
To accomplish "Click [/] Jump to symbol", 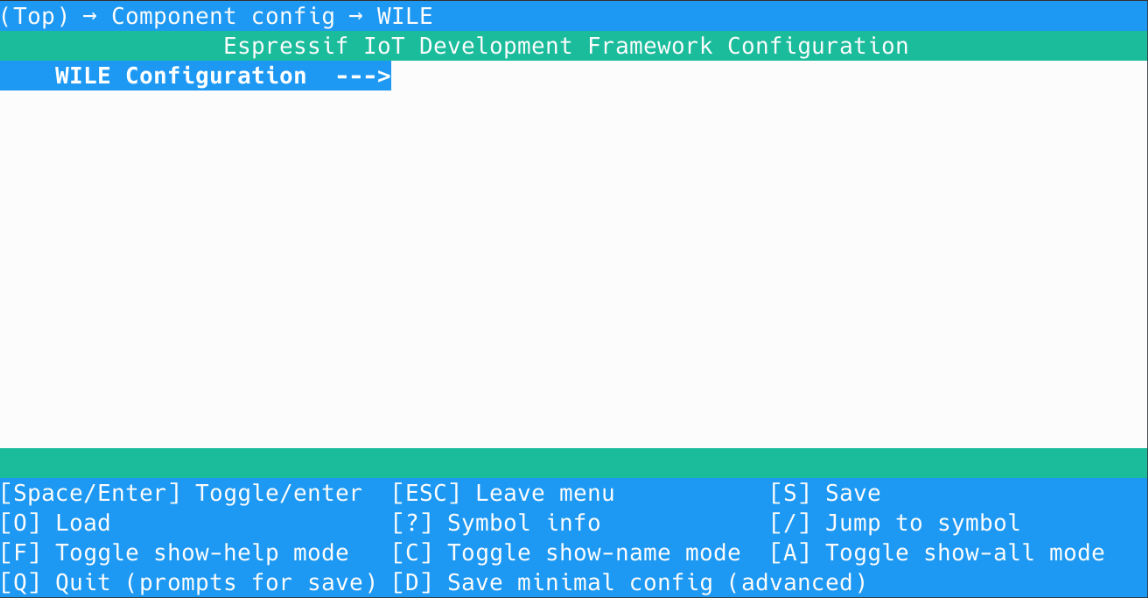I will click(895, 523).
